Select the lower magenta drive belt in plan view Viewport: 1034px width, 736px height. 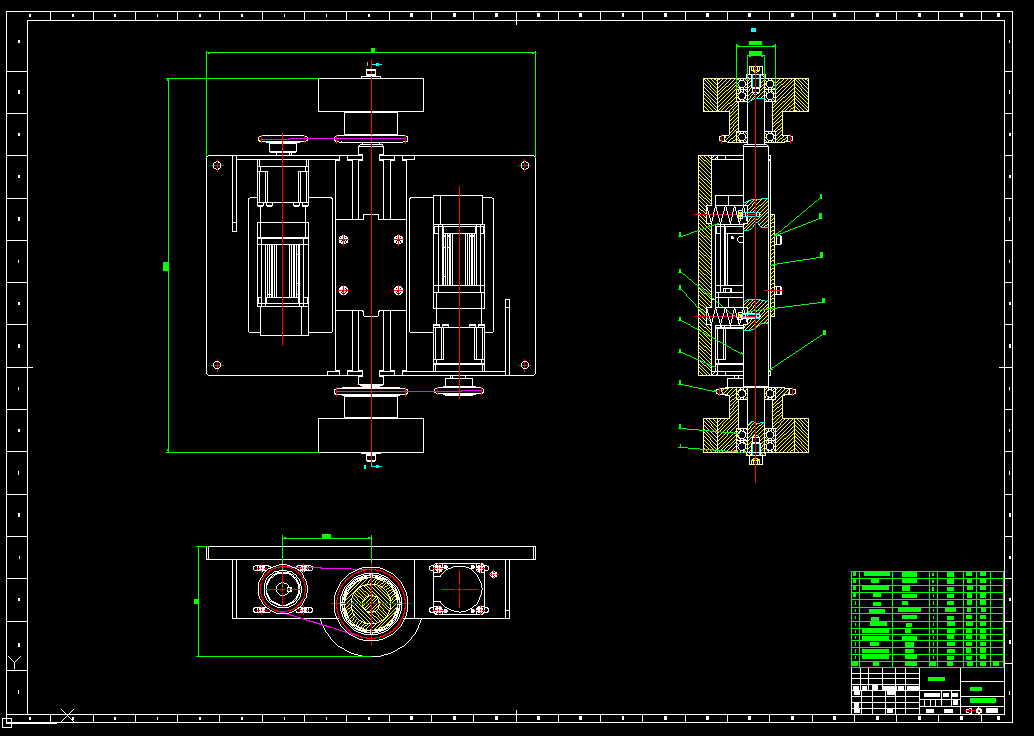pos(409,391)
